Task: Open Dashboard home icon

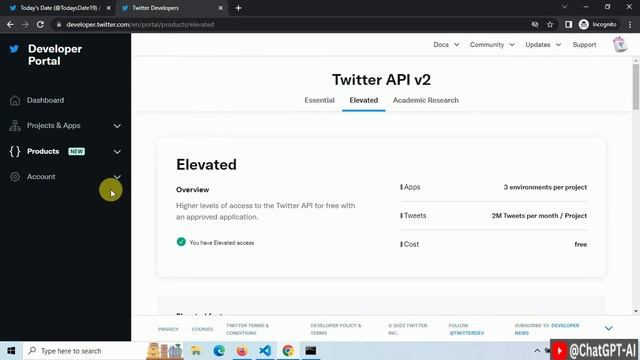Action: (x=15, y=100)
